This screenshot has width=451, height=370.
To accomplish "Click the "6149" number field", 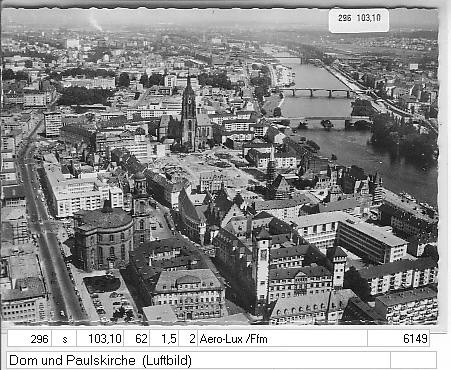I will click(399, 339).
